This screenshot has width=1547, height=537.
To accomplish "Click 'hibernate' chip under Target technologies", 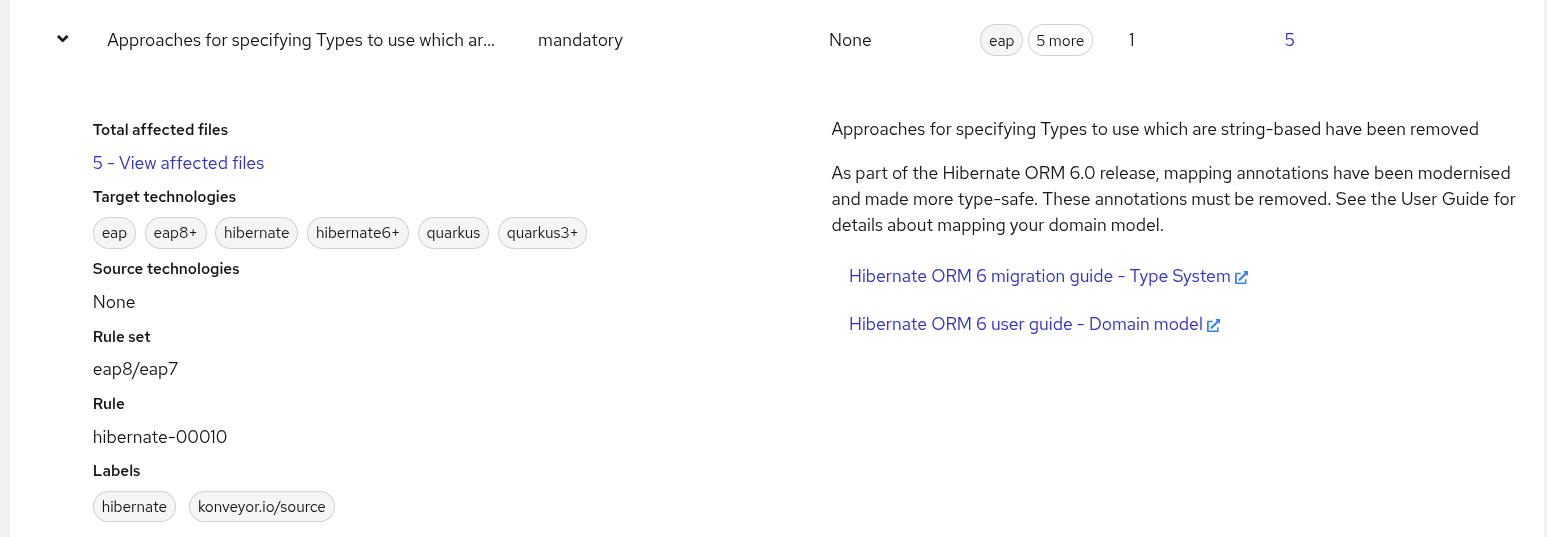I will 256,233.
